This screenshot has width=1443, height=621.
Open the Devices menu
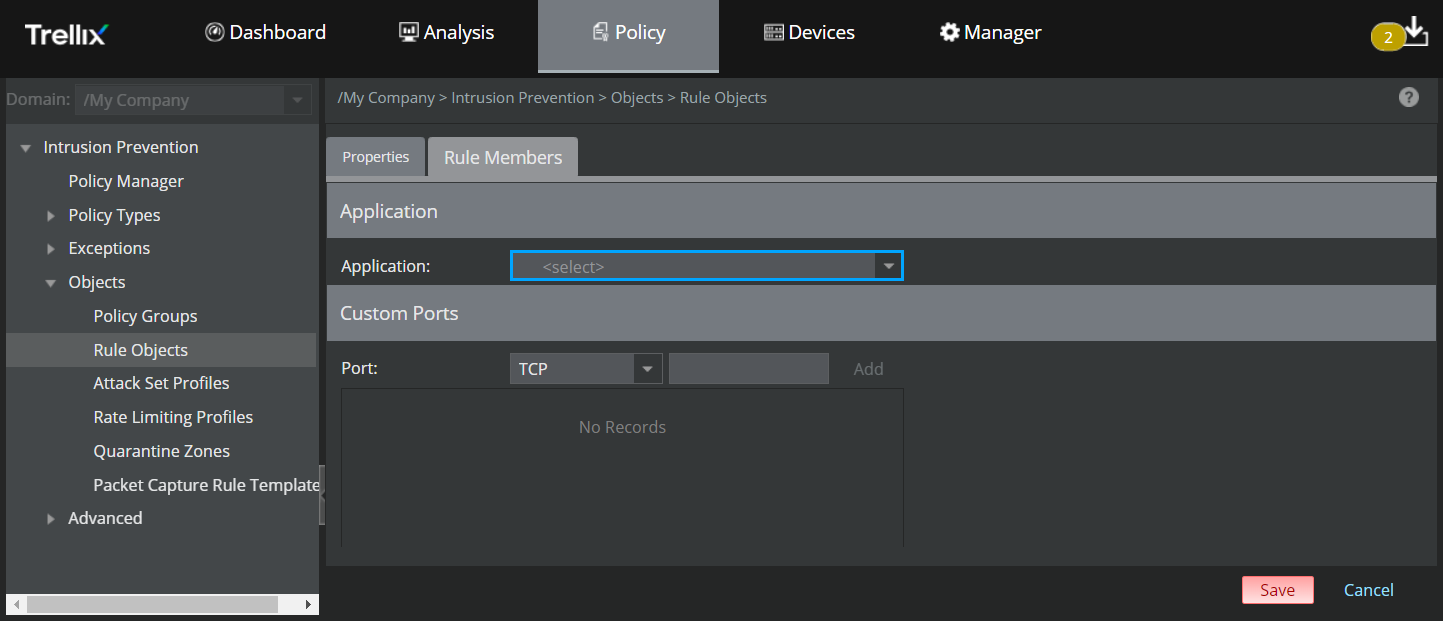(x=809, y=33)
